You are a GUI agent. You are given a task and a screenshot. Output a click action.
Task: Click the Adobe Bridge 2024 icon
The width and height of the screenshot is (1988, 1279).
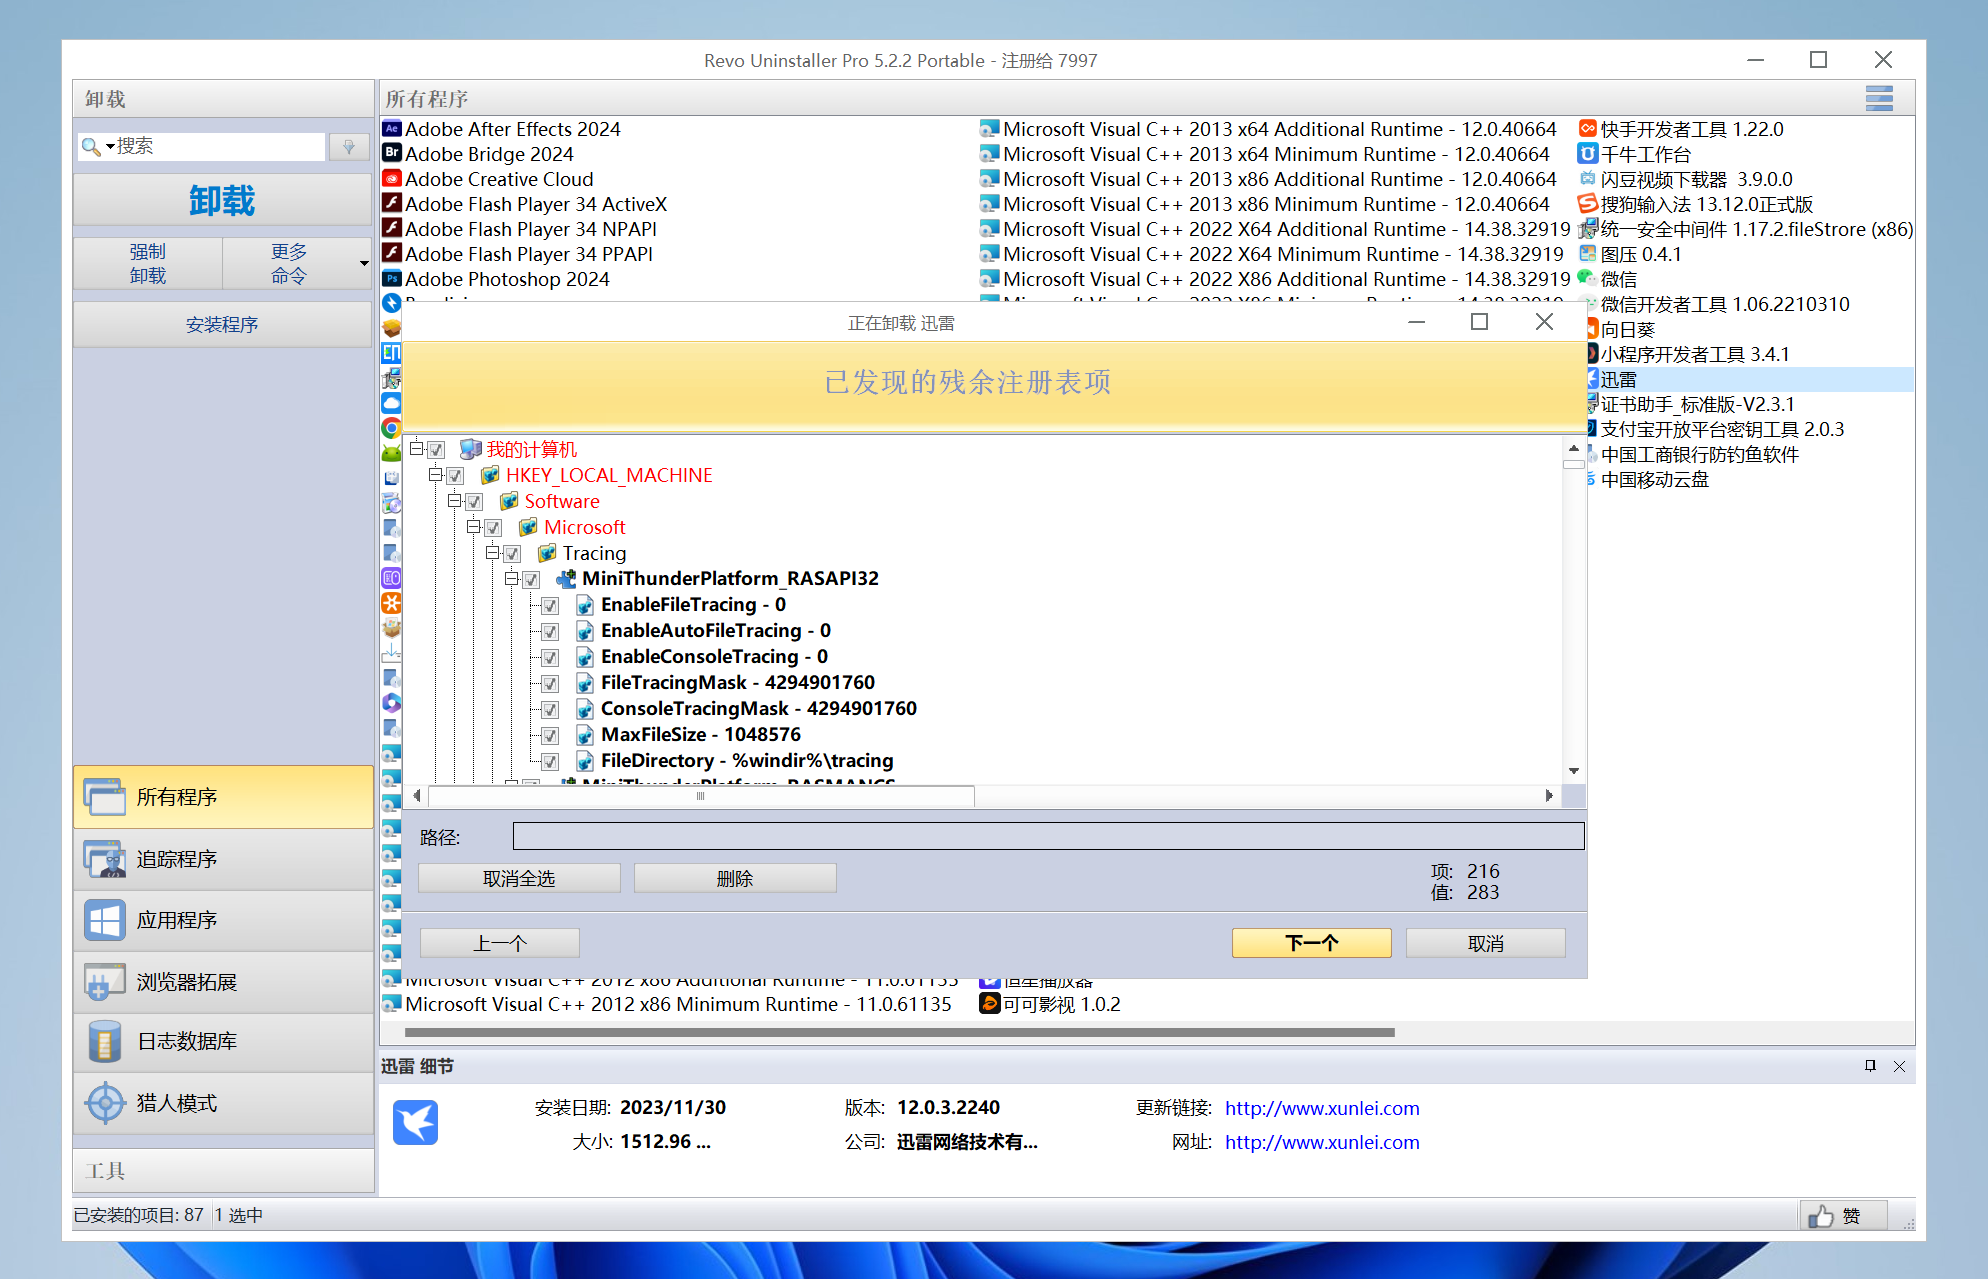click(392, 154)
